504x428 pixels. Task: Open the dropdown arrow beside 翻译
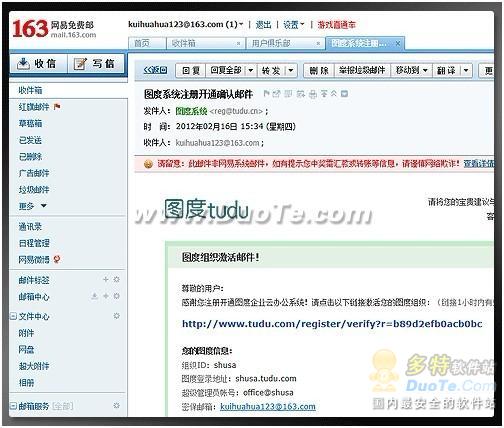[x=466, y=71]
